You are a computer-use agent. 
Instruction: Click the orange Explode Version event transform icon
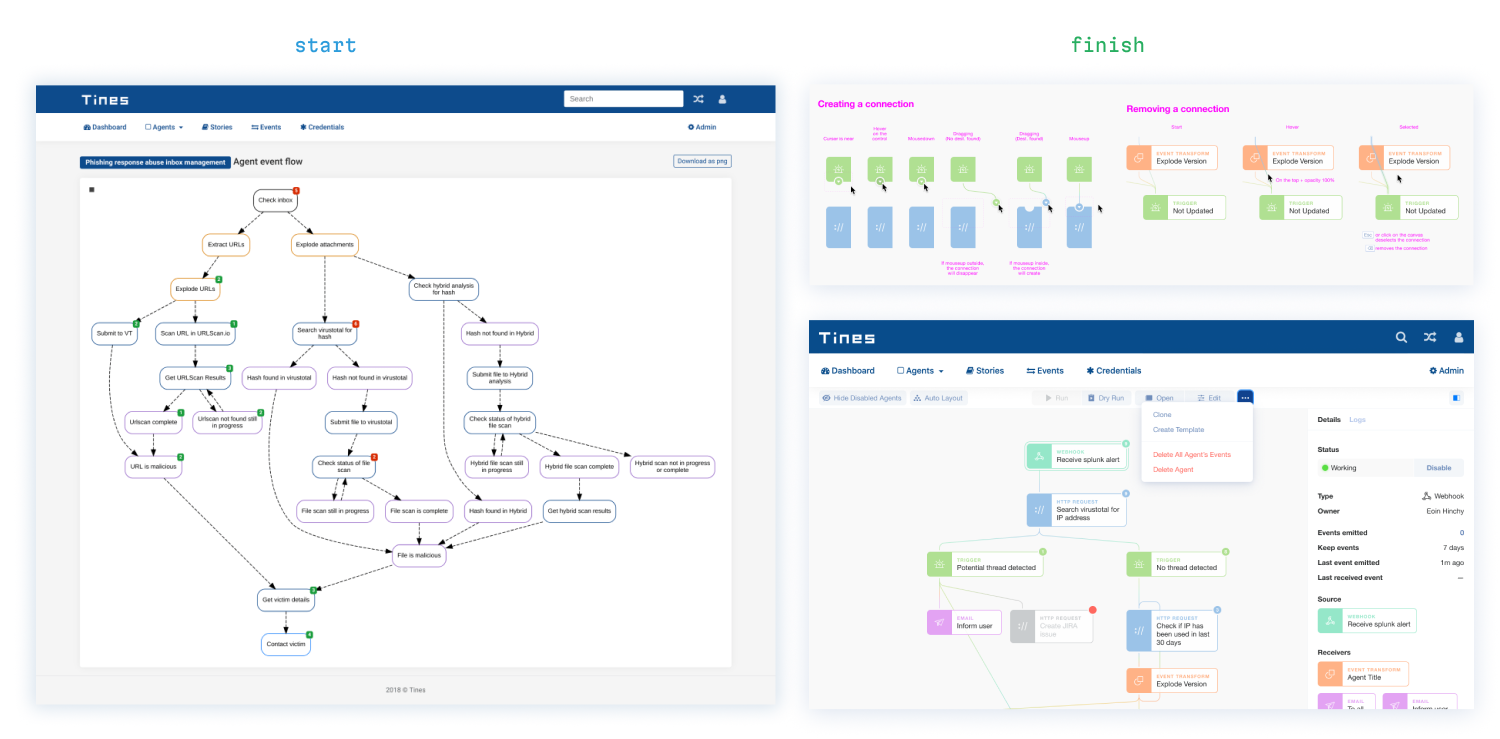pos(1139,681)
